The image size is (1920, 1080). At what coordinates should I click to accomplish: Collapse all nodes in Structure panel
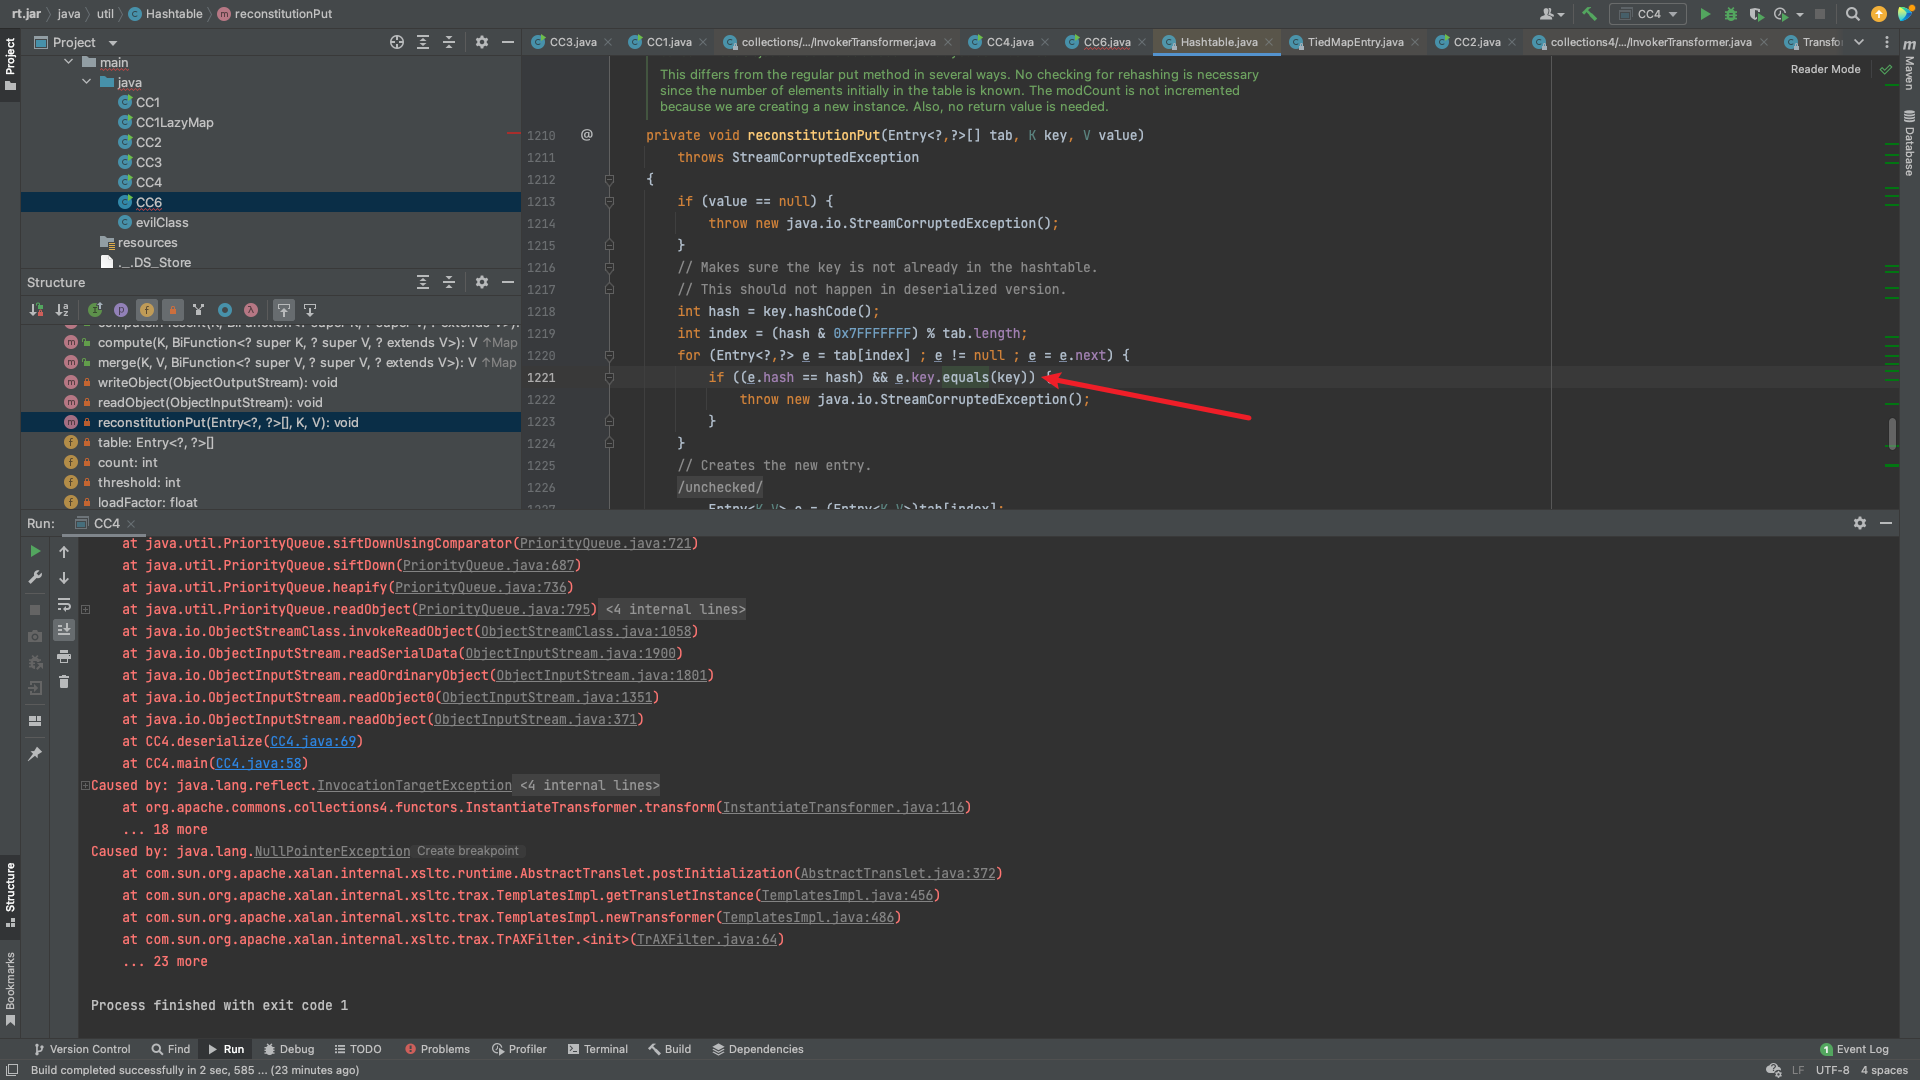coord(449,282)
